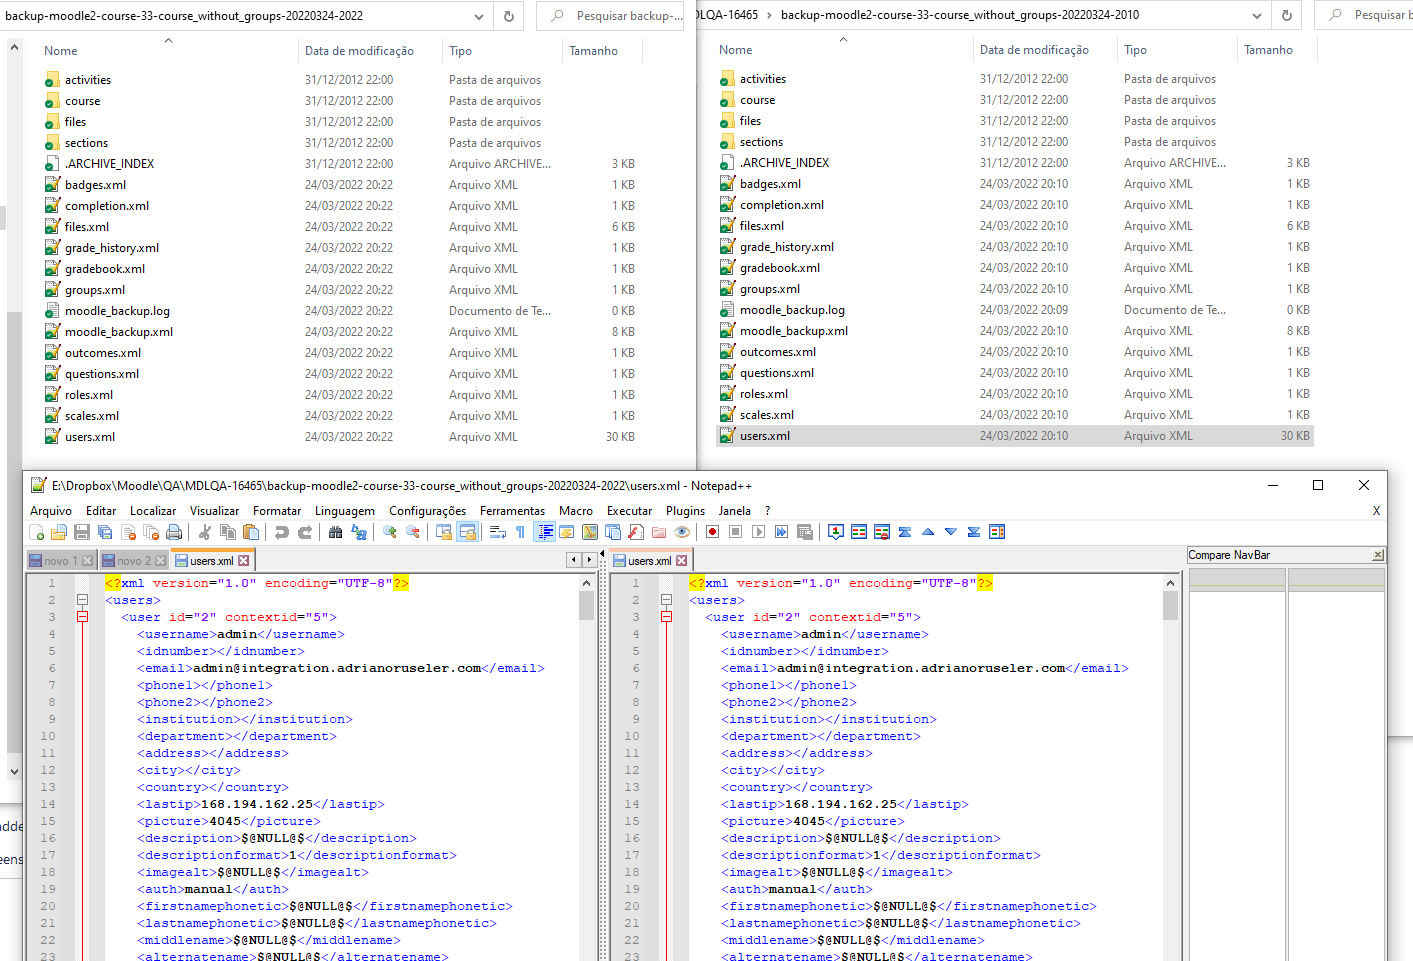Screen dimensions: 1413x961
Task: Click right tab-scroll arrow in left pane
Action: [590, 560]
